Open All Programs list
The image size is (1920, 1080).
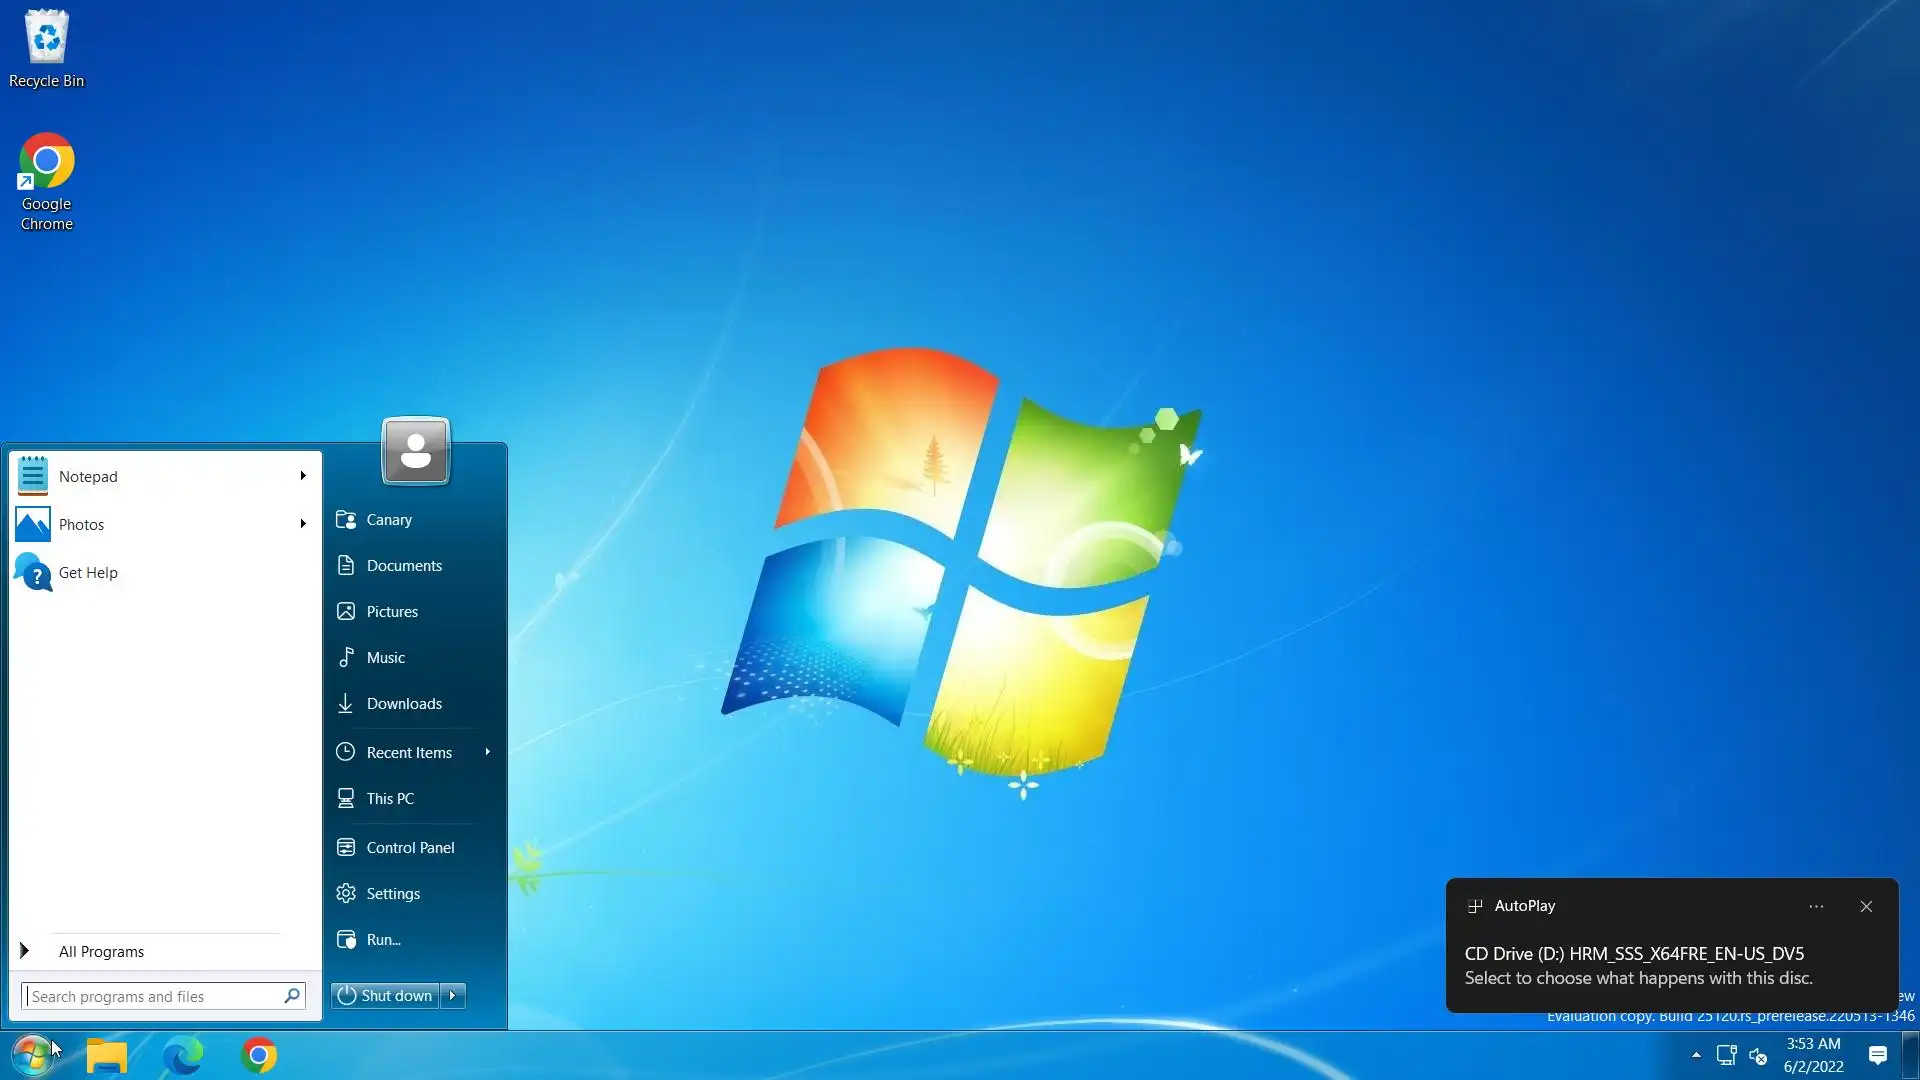[100, 951]
